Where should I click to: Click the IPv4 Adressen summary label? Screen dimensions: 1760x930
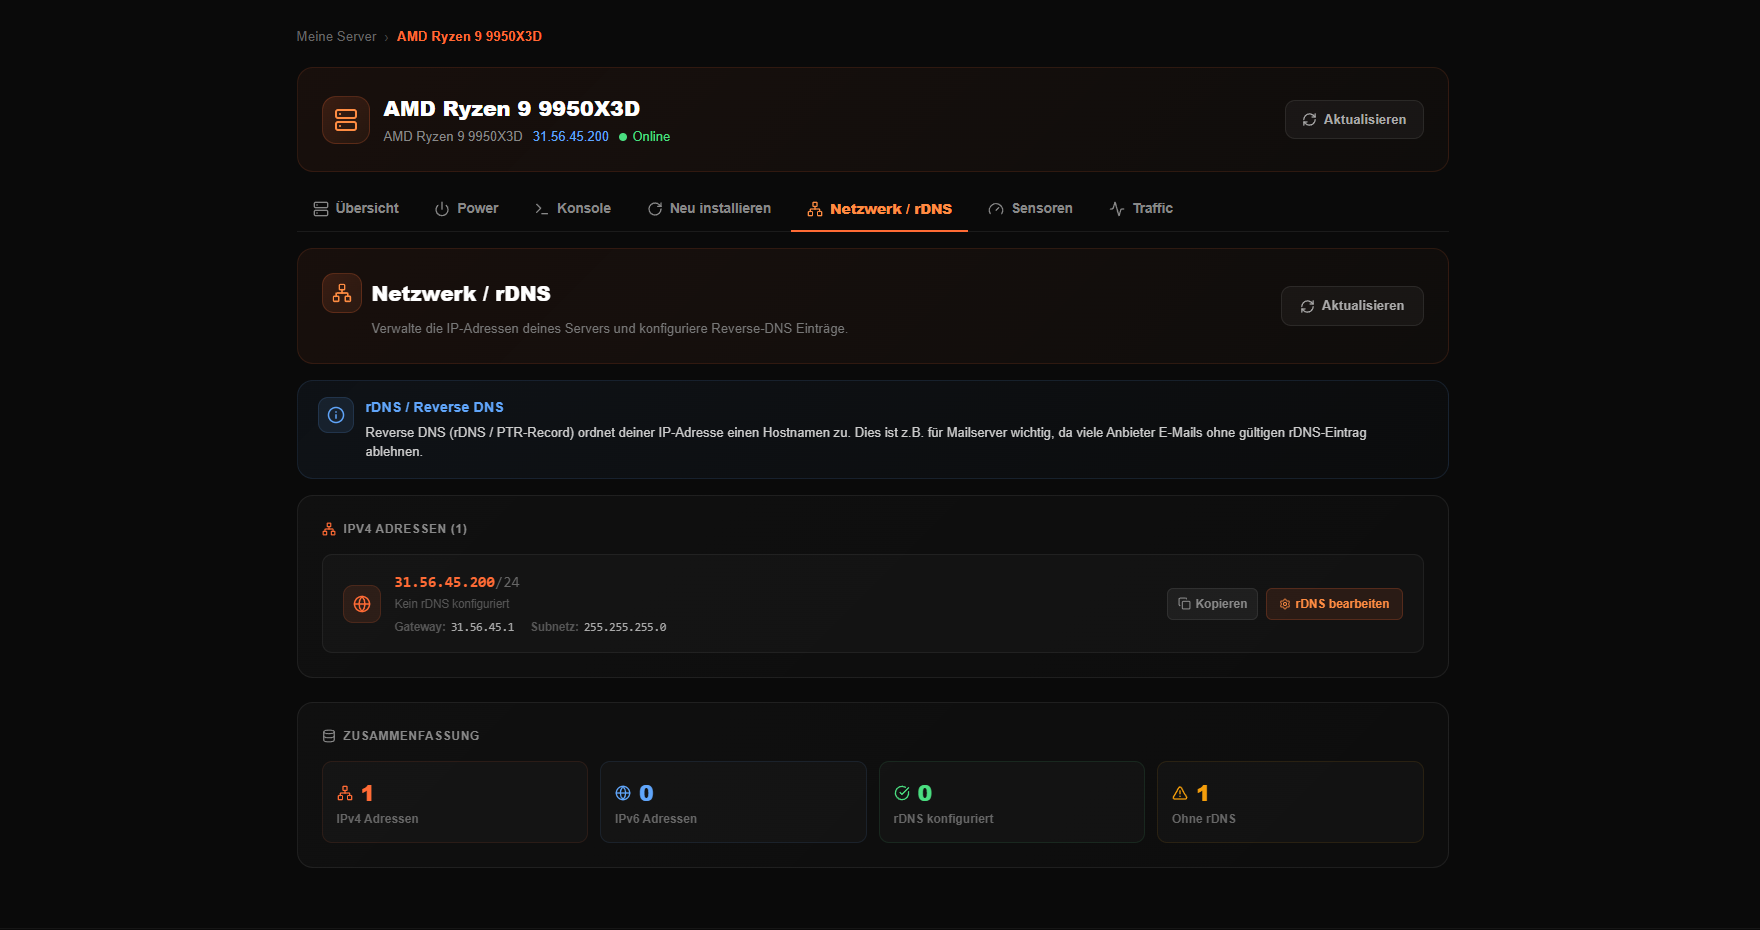pos(377,819)
